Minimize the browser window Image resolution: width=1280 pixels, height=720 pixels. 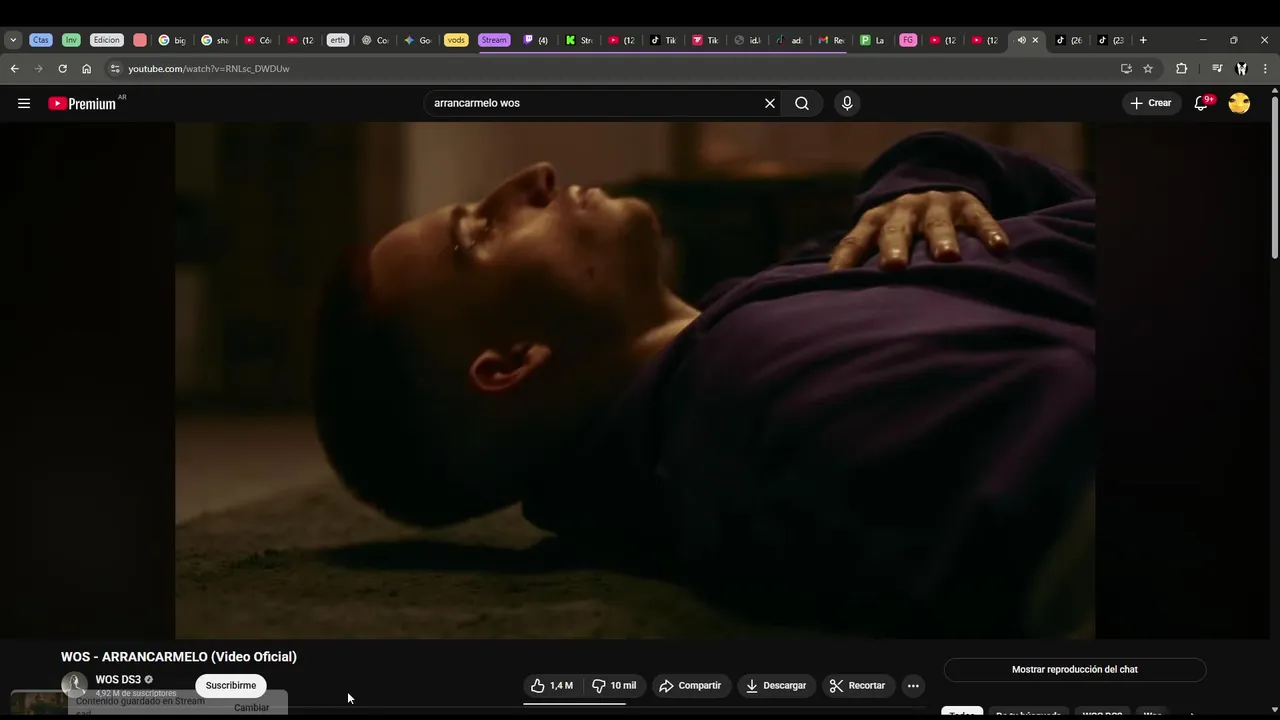click(1203, 40)
